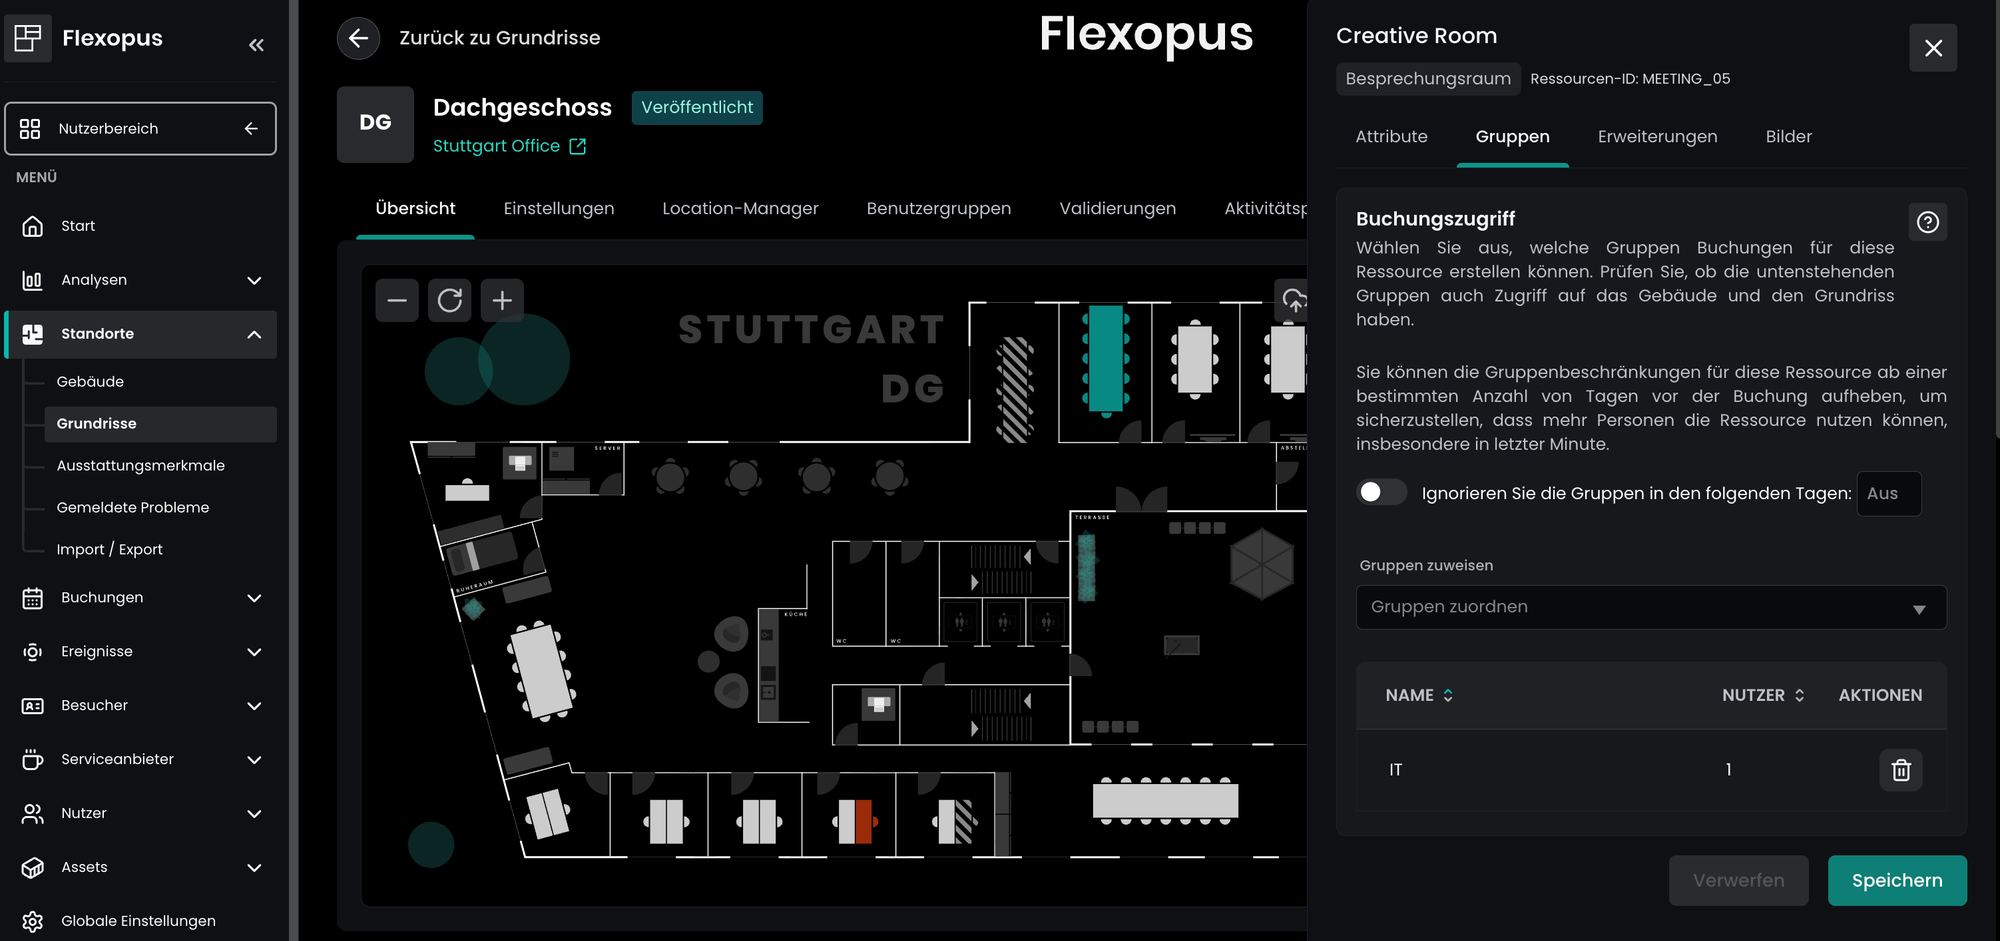
Task: Reset floor plan view rotation icon
Action: [x=450, y=300]
